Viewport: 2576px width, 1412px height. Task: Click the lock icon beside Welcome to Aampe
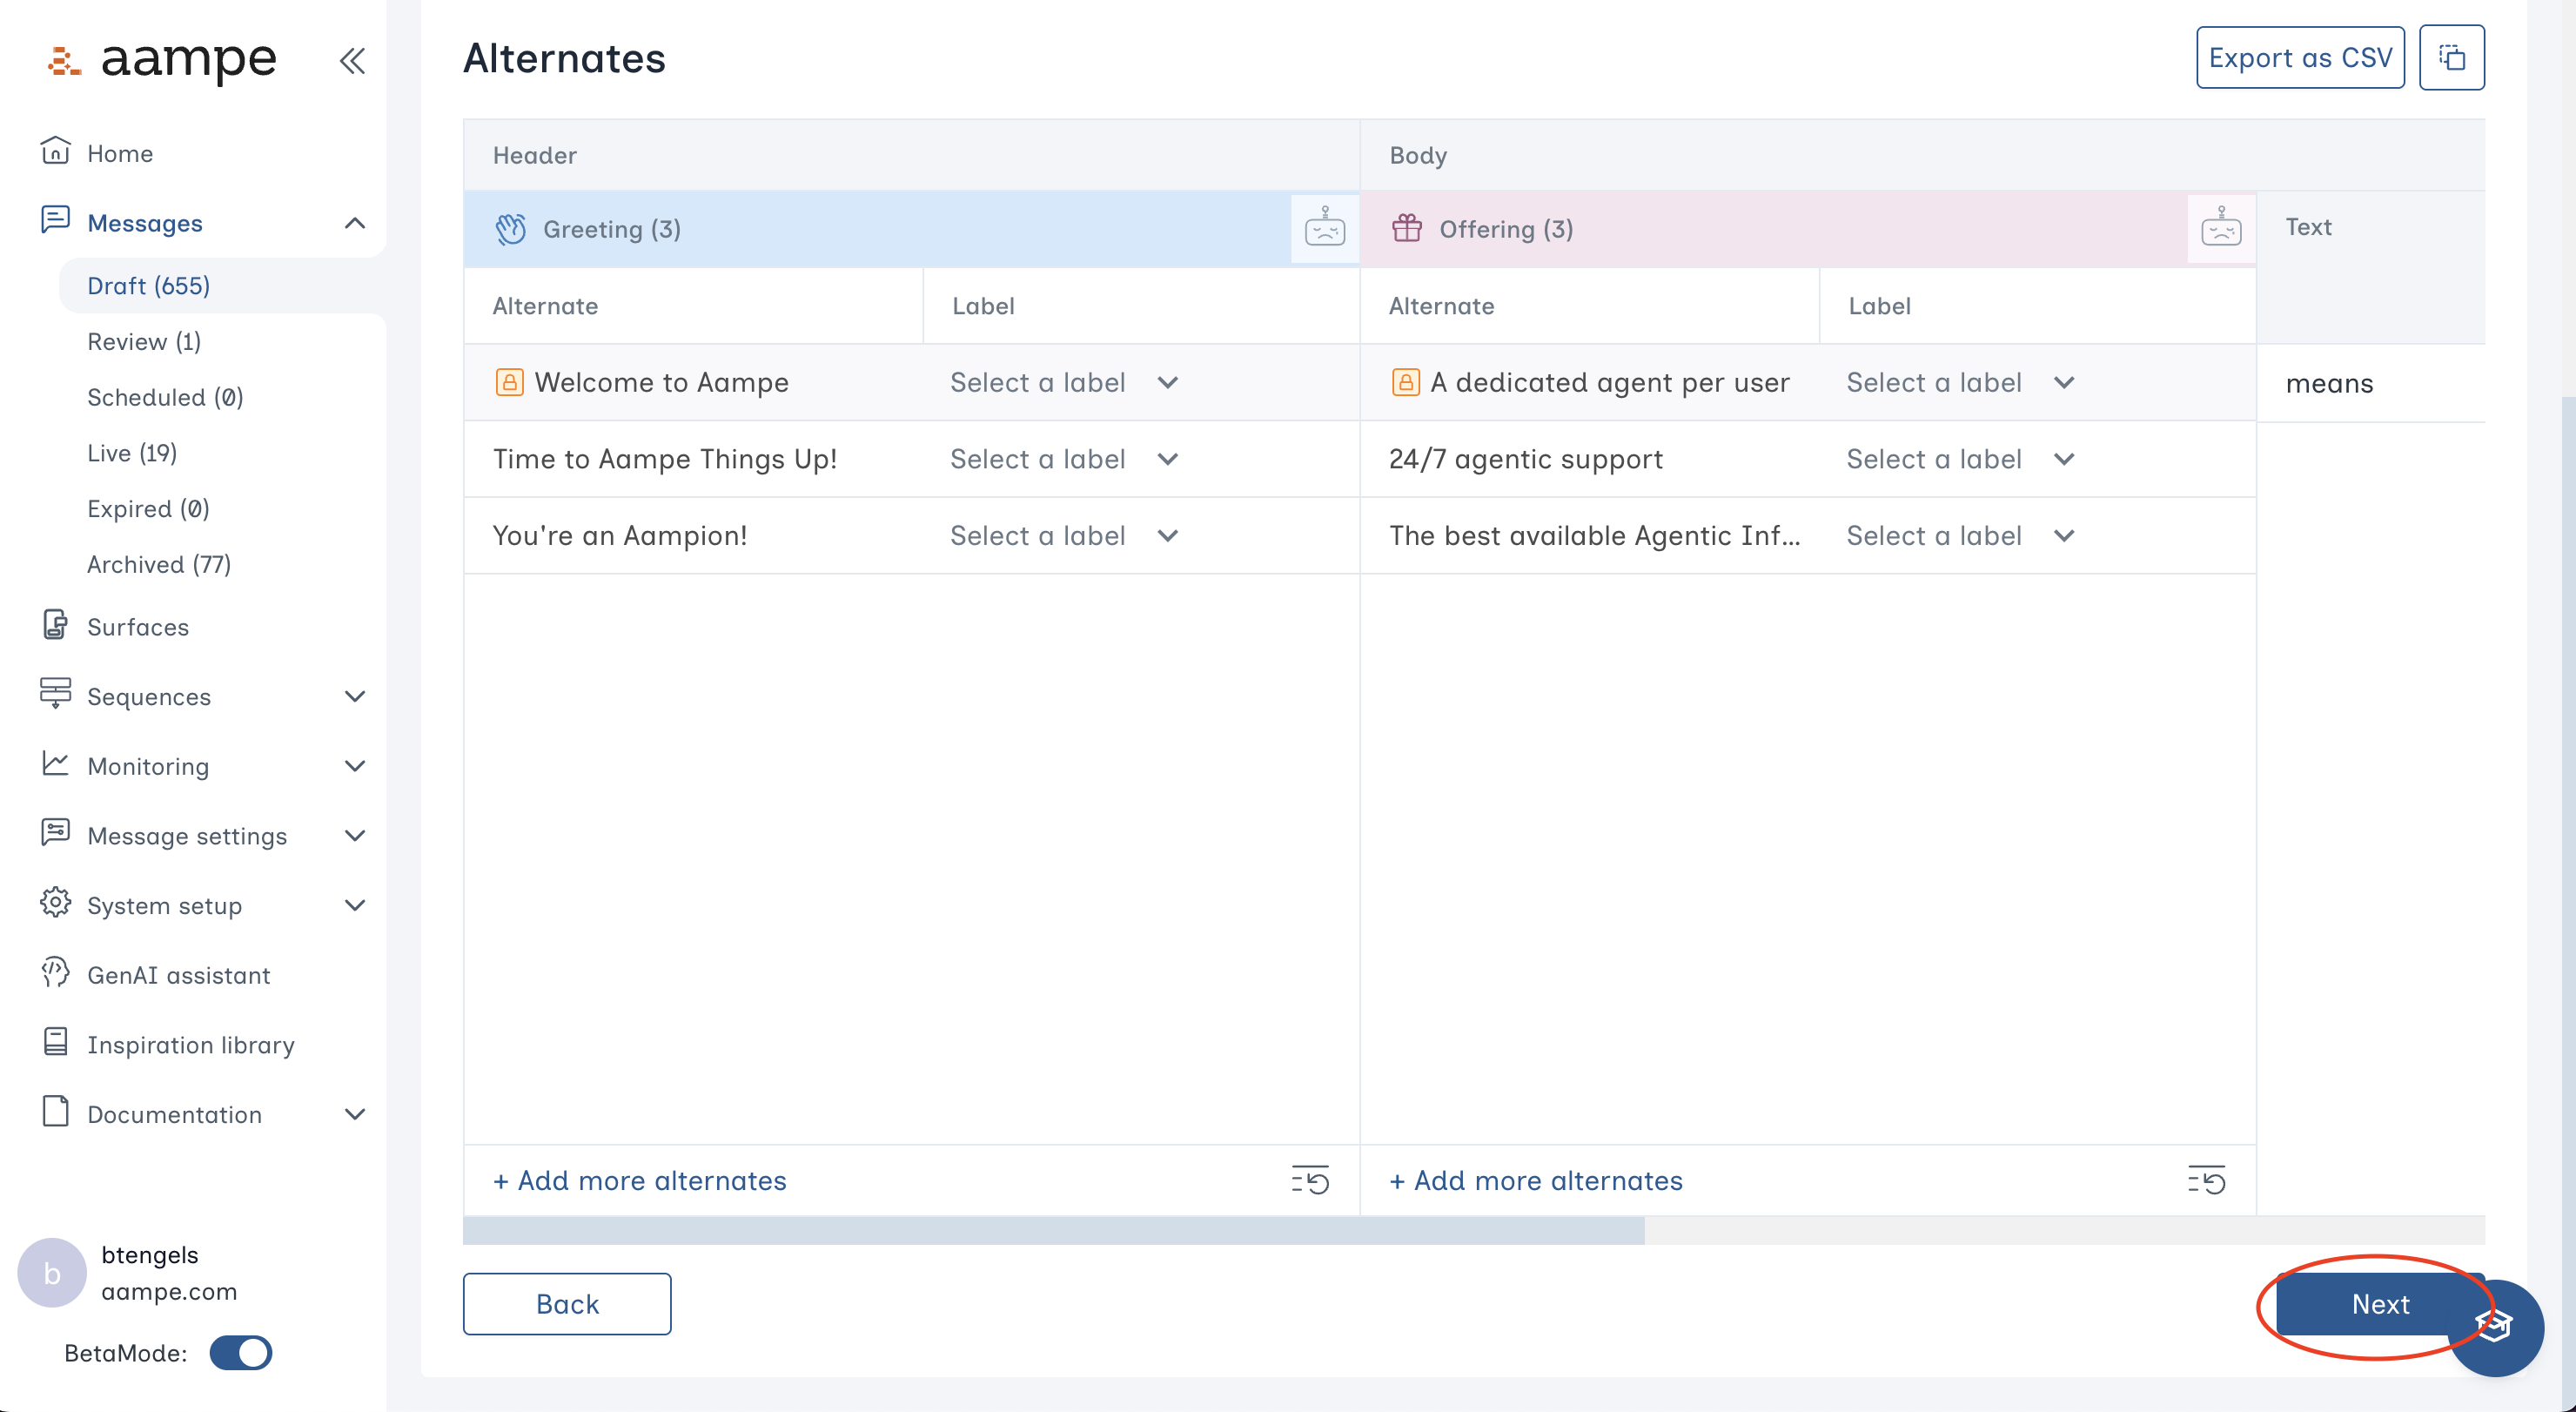509,382
